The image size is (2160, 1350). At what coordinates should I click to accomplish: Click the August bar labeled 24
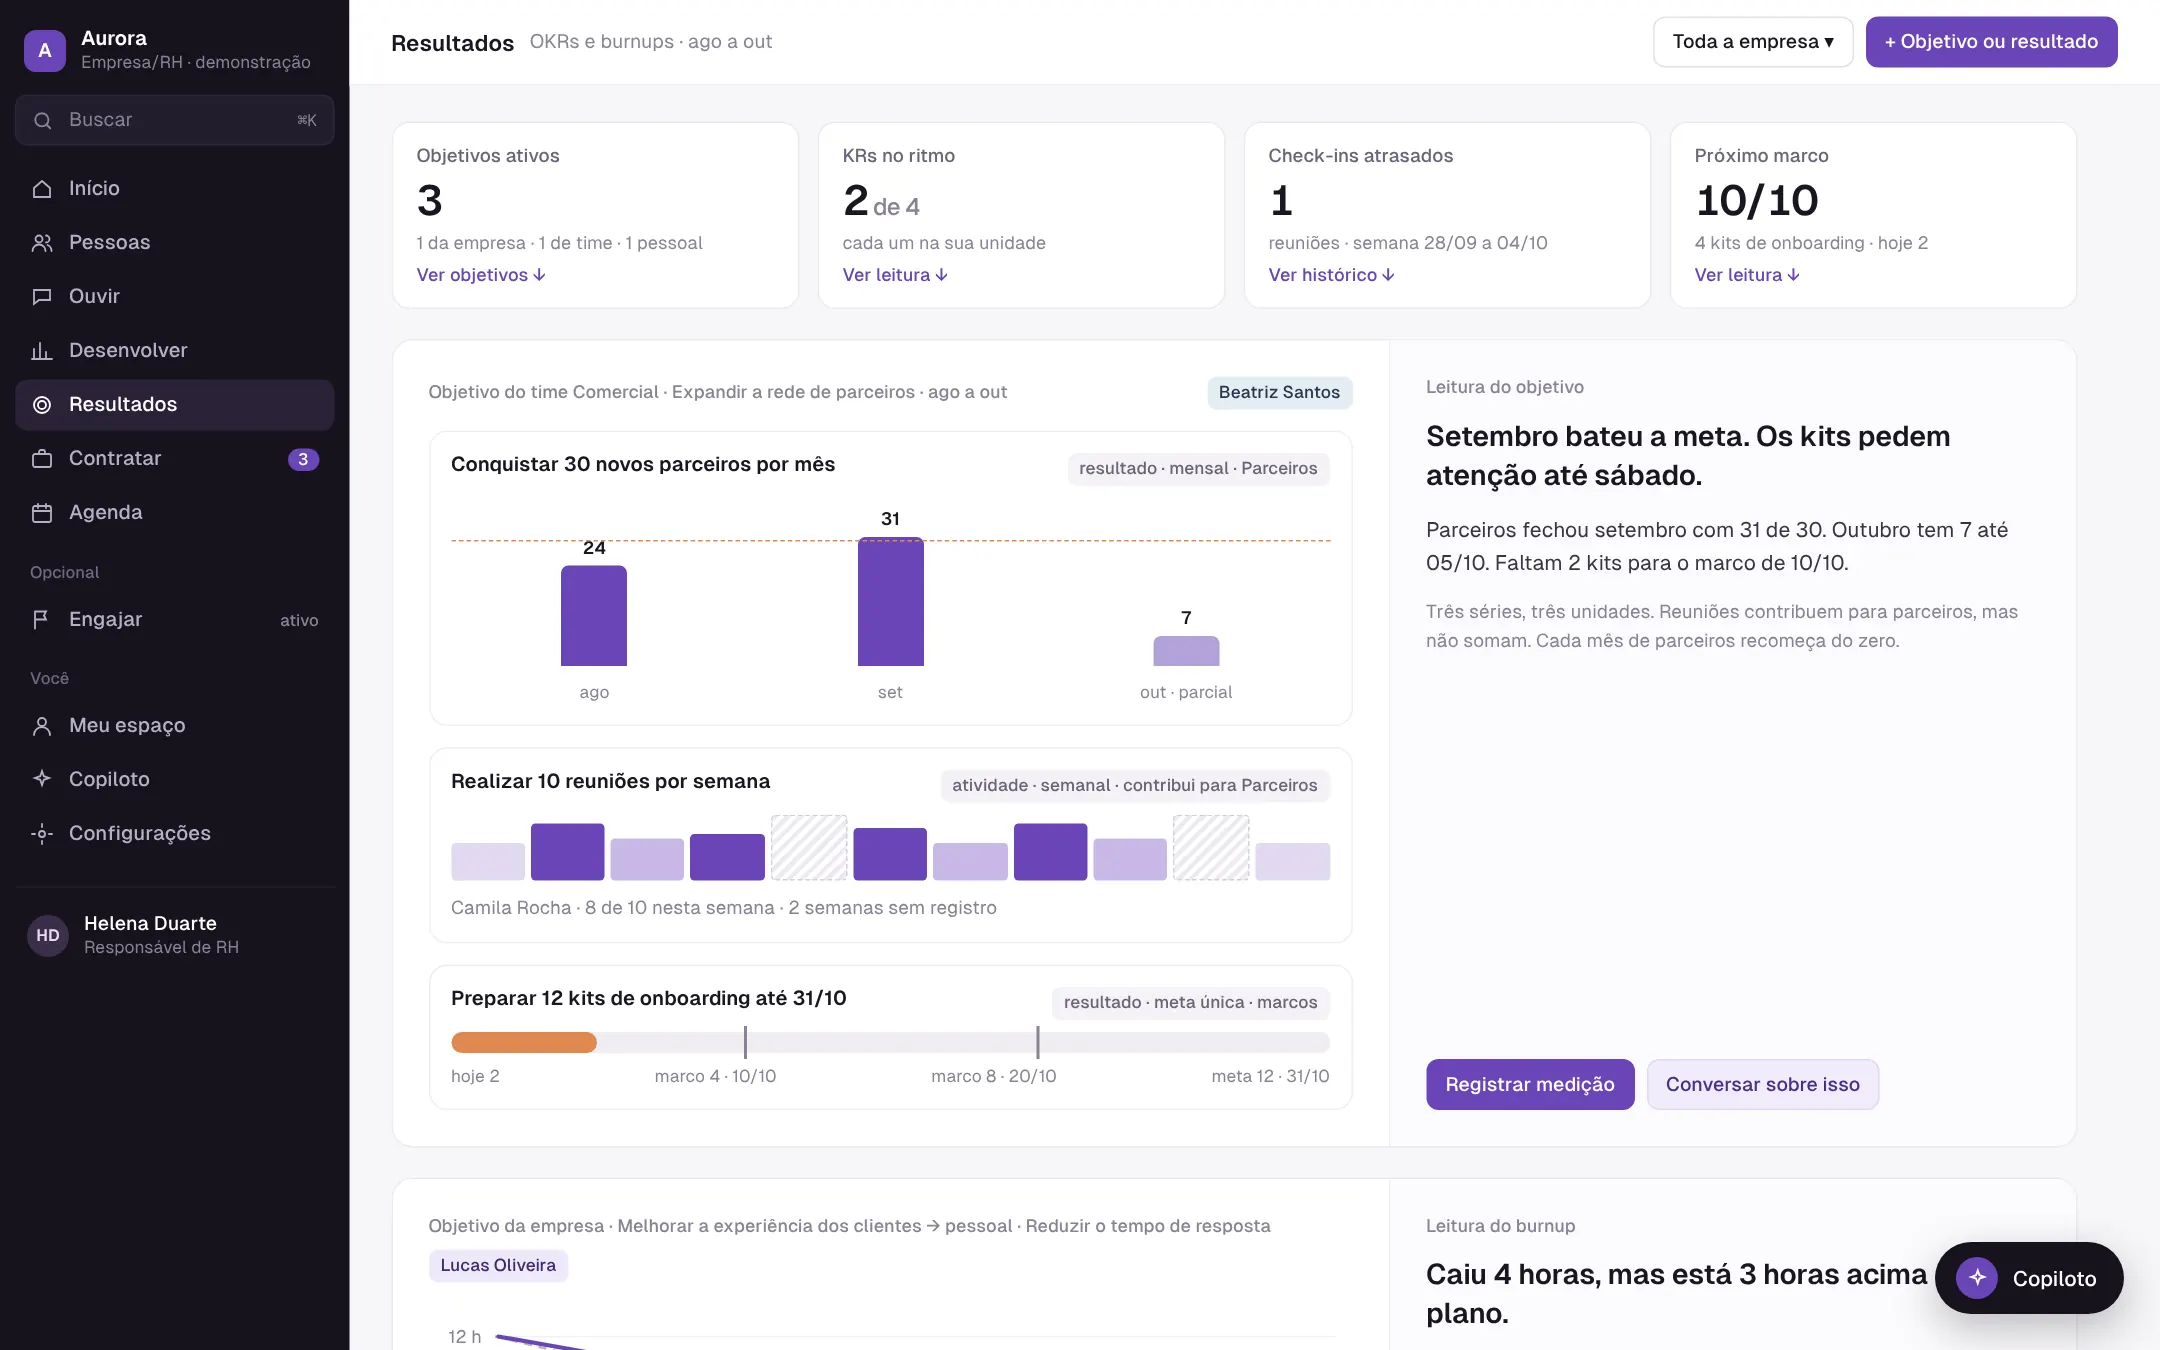(x=594, y=616)
